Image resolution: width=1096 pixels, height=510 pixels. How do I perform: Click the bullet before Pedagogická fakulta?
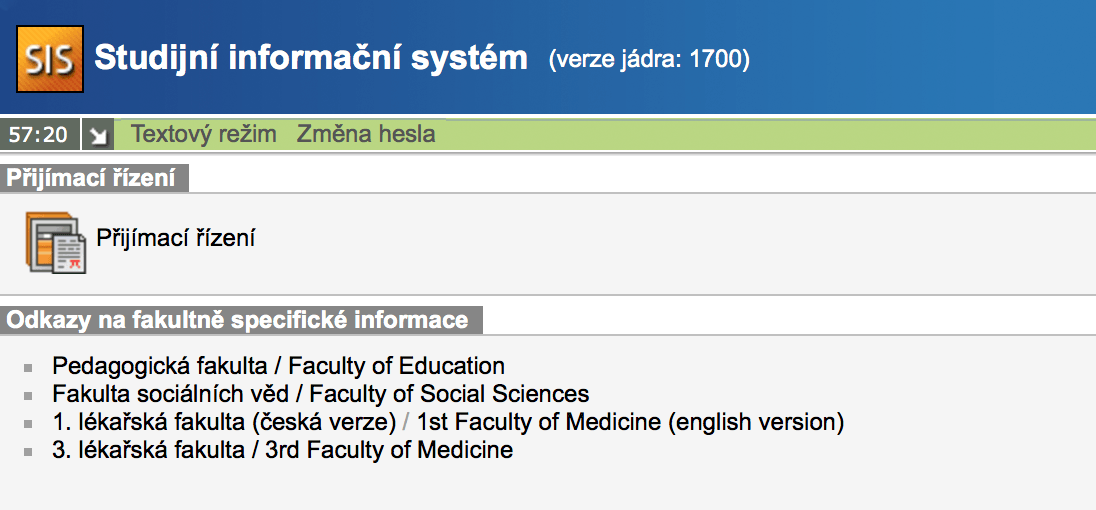pos(28,367)
